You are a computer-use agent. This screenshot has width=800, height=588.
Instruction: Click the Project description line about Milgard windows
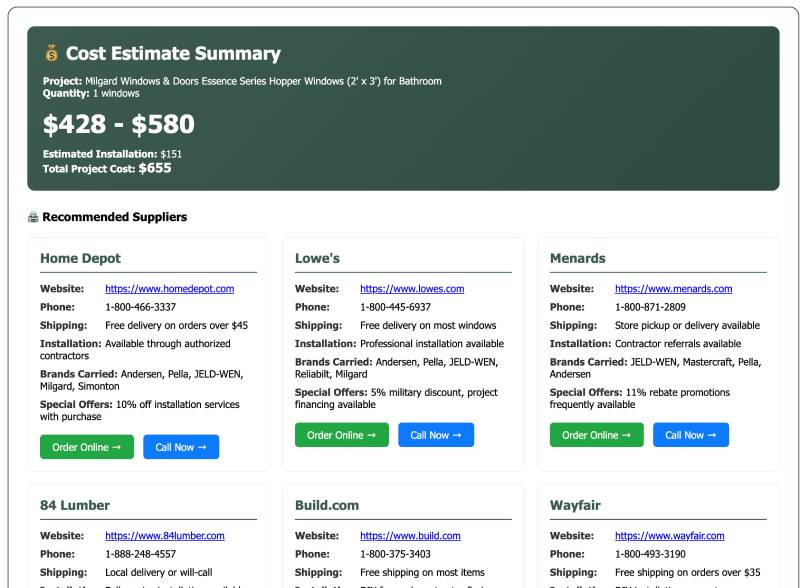(x=242, y=81)
